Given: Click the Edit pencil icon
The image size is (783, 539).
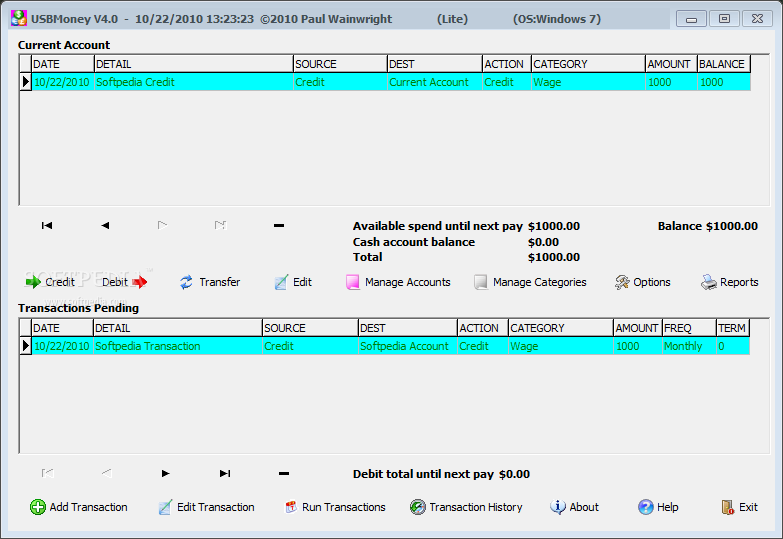Looking at the screenshot, I should point(281,282).
